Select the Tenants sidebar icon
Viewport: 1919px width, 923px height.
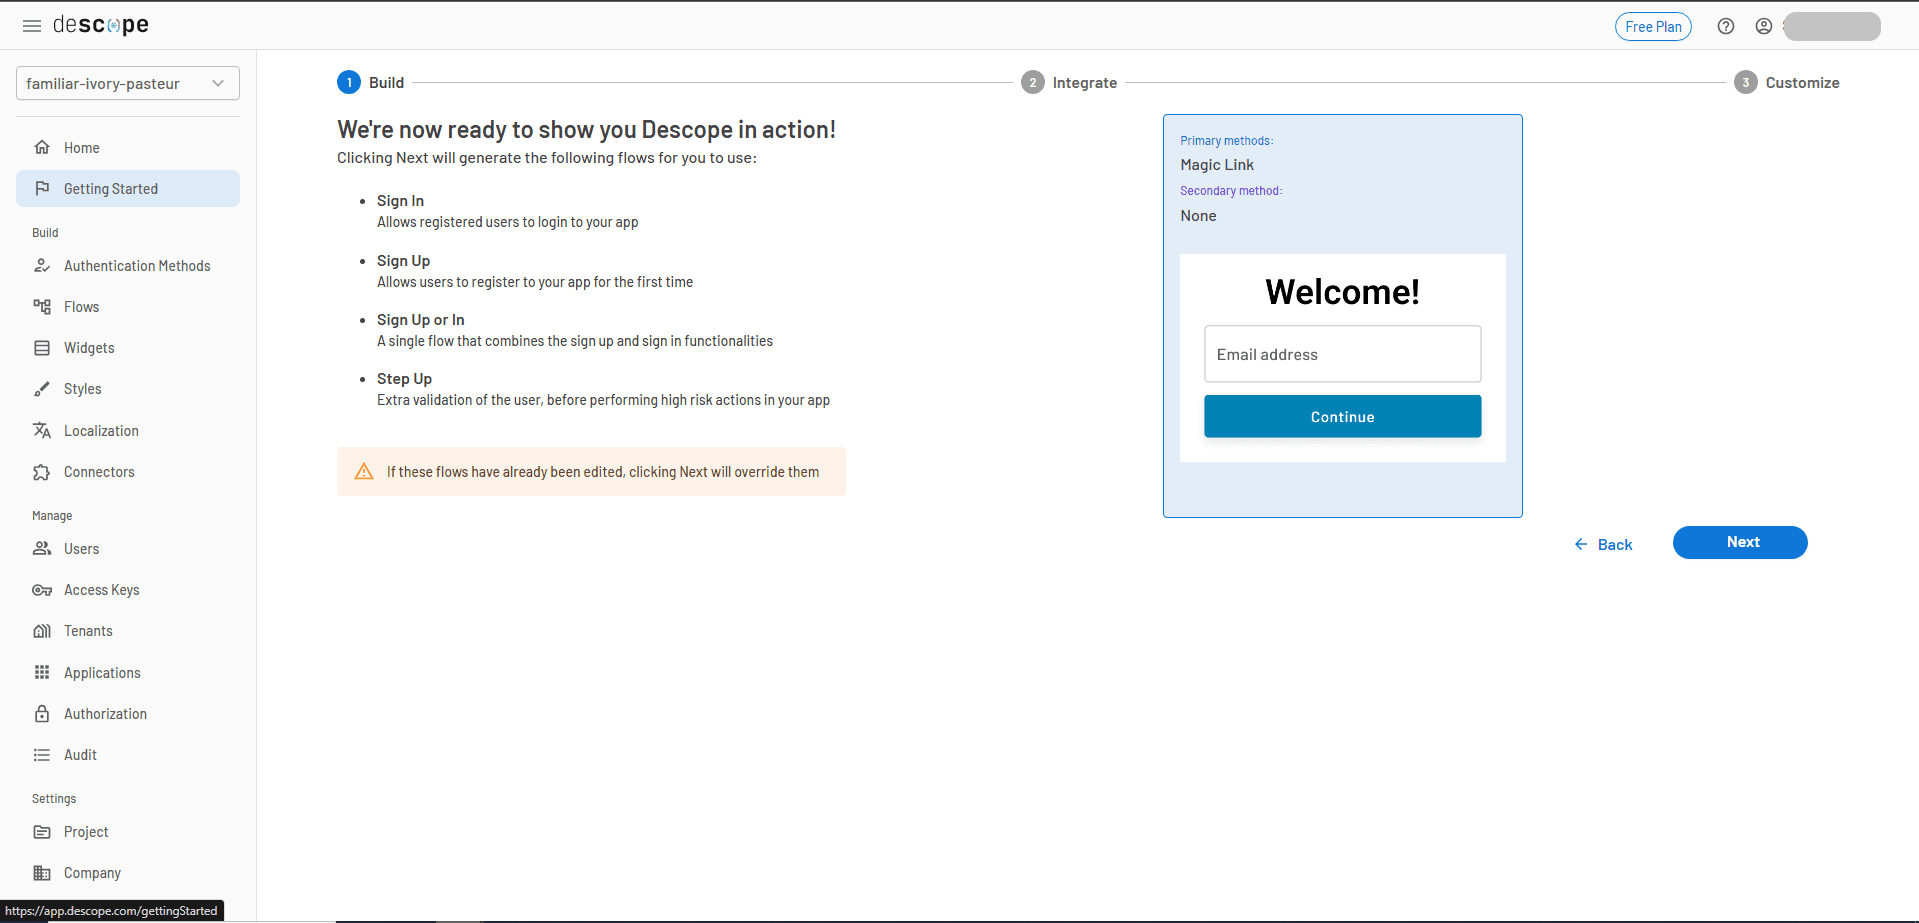click(x=42, y=630)
